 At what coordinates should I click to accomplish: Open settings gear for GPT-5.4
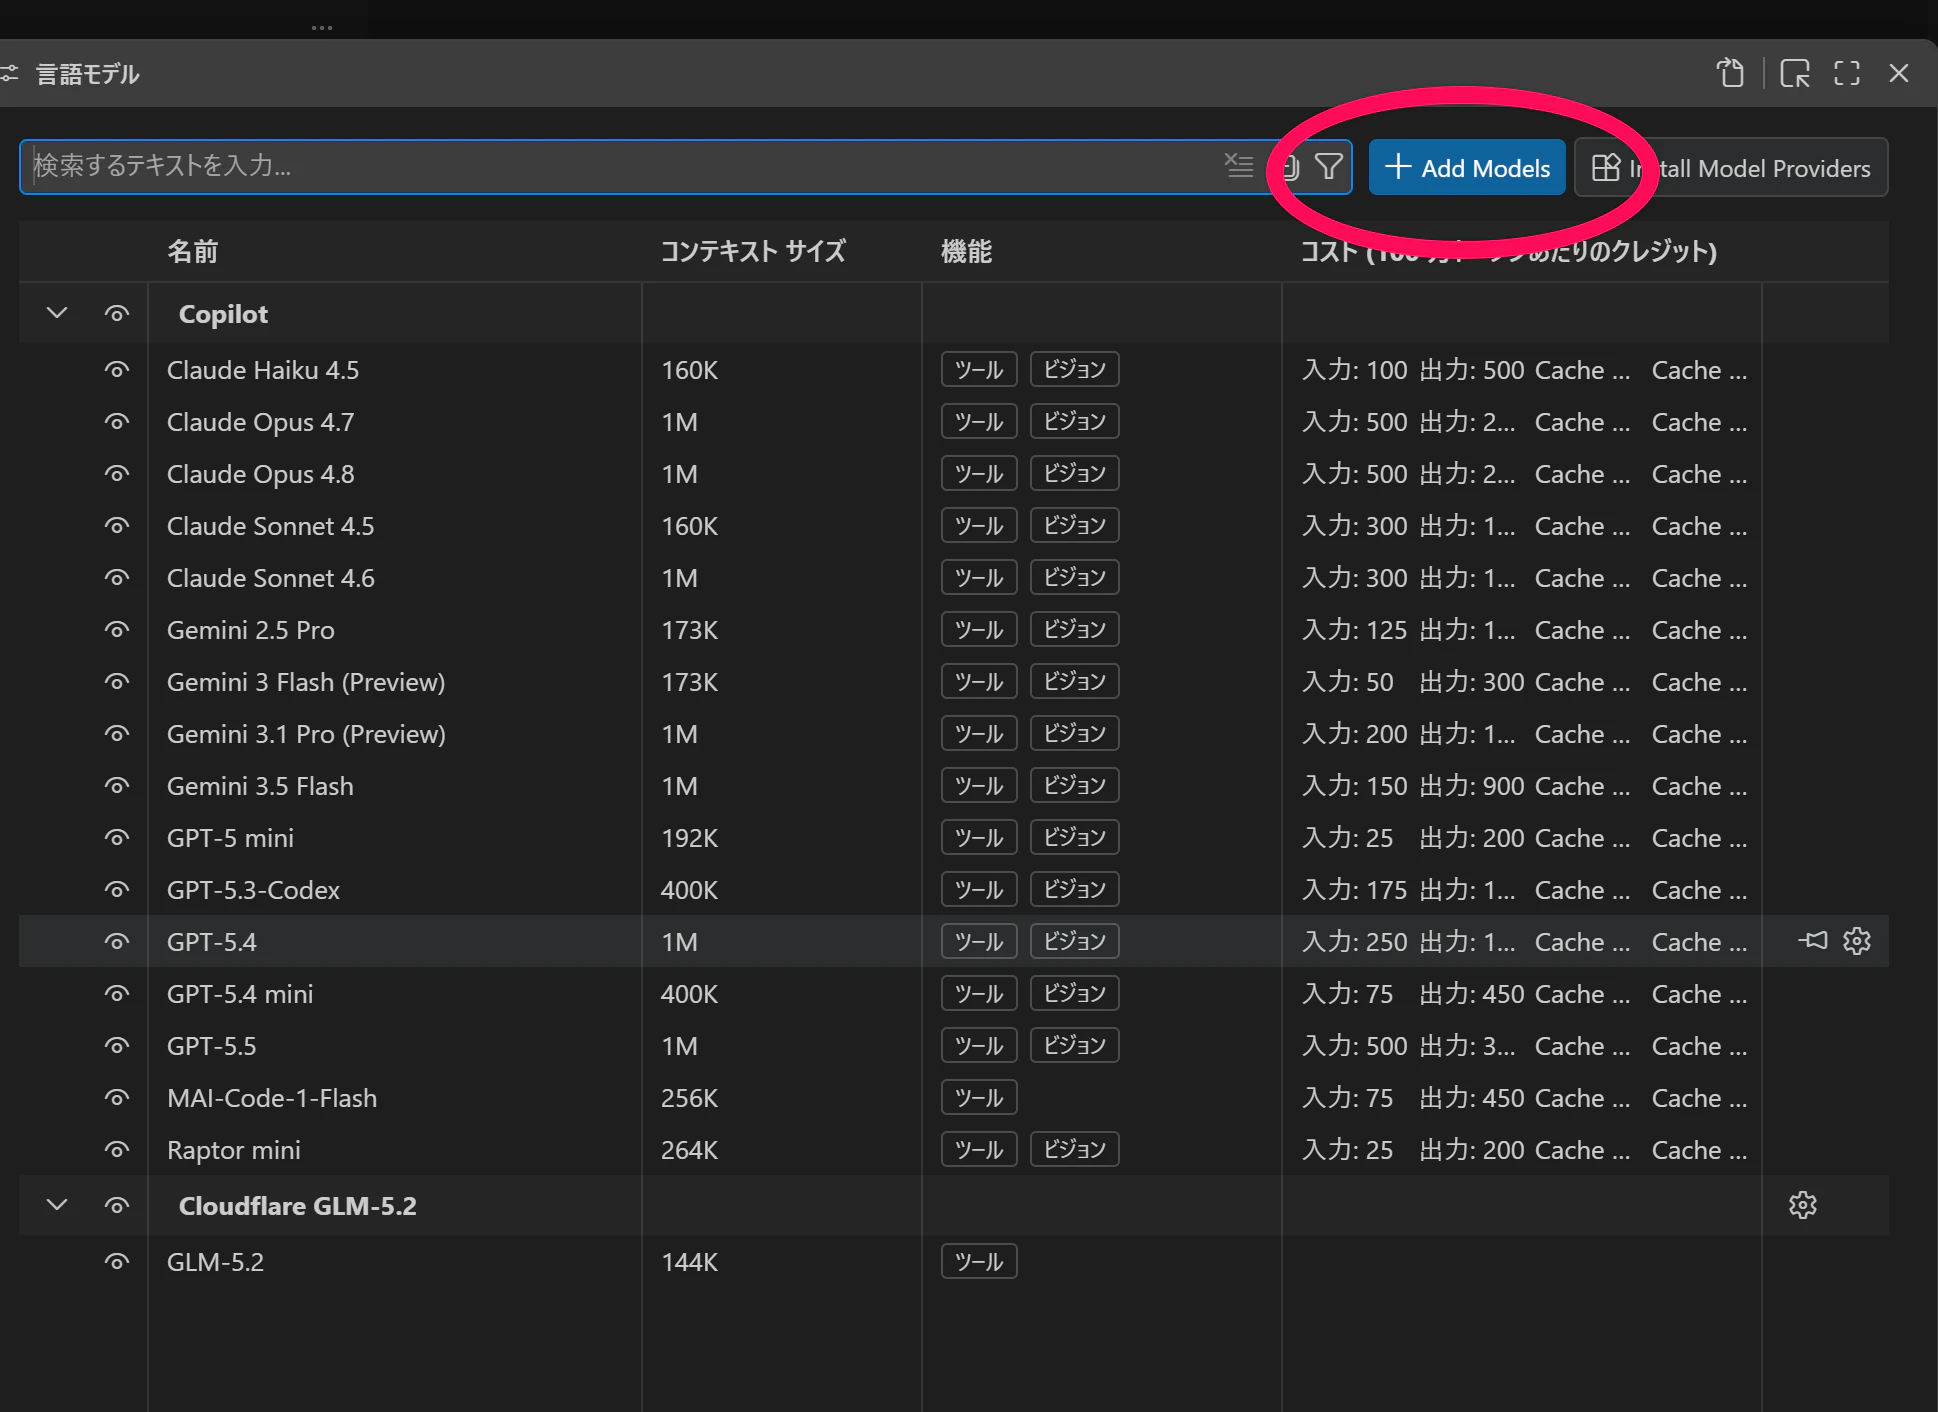tap(1857, 941)
